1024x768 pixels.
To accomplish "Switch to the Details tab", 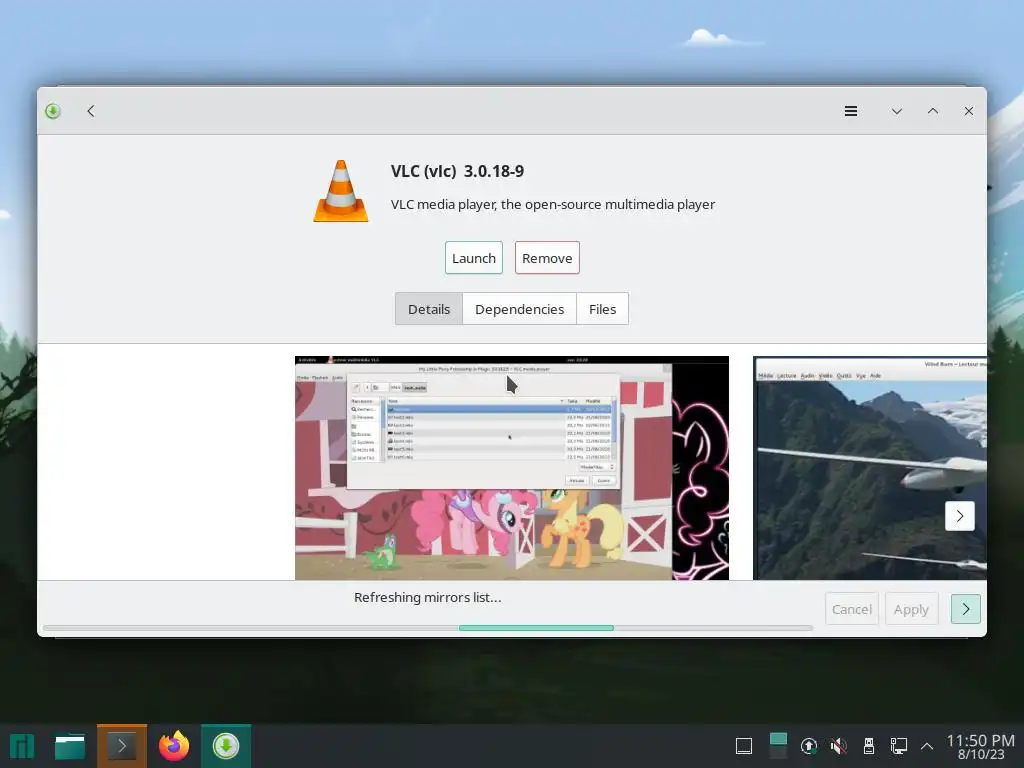I will [x=428, y=309].
